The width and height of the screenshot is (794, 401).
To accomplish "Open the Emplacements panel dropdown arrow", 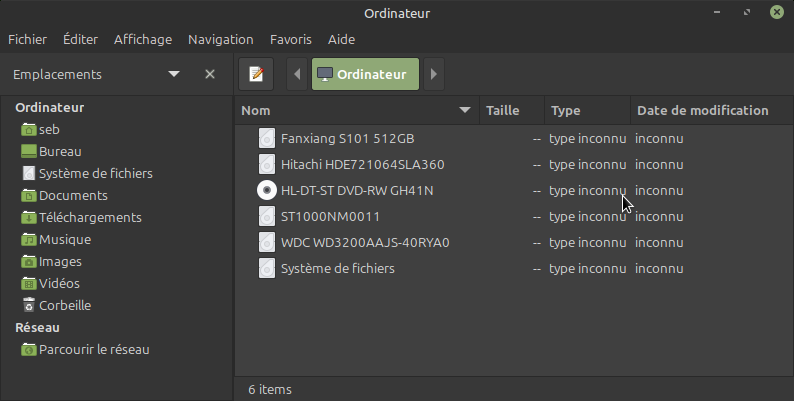I will pos(174,74).
